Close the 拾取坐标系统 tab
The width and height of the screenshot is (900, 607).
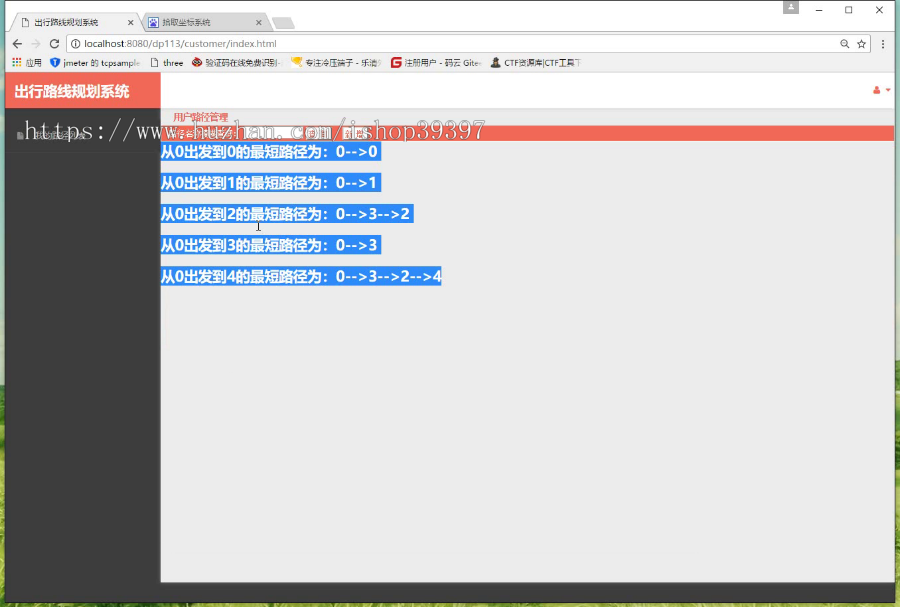click(x=259, y=22)
